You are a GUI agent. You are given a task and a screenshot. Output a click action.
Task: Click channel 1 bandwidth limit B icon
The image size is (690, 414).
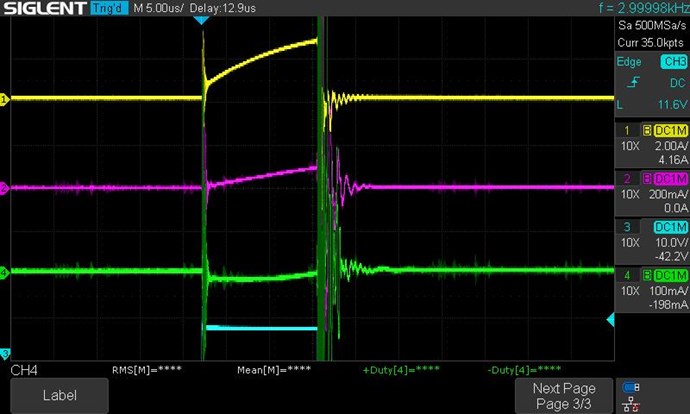pos(647,131)
